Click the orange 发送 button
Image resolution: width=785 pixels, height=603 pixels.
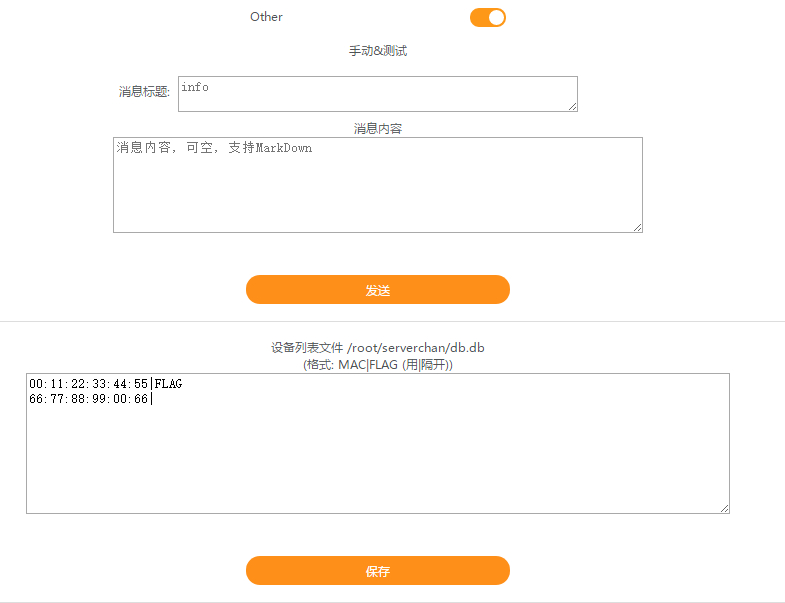click(378, 289)
